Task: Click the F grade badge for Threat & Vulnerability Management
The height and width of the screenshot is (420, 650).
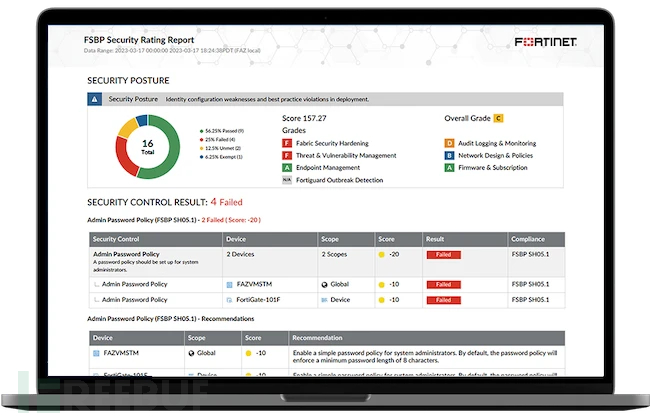Action: pos(287,156)
